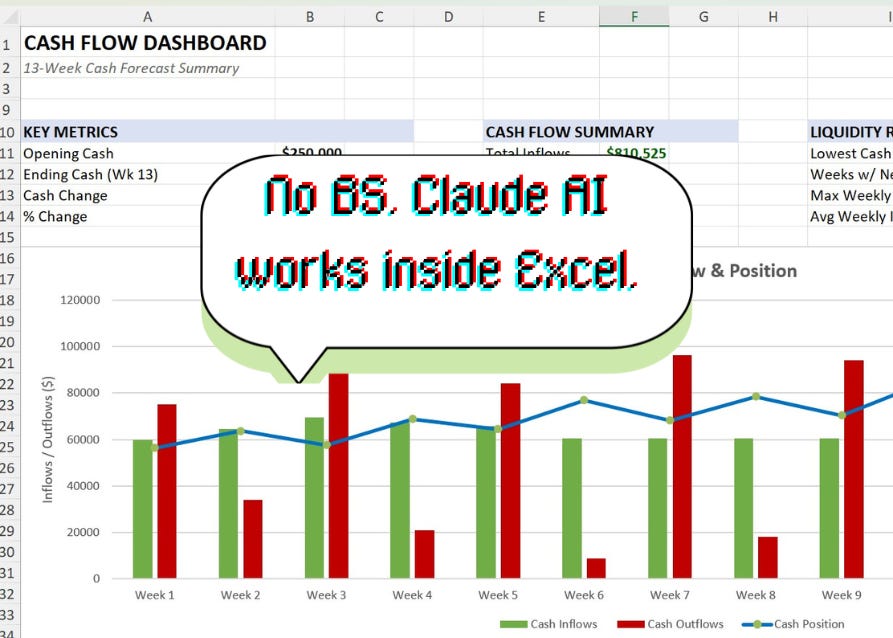Select the 'Cash Inflows' legend entry
Viewport: 893px width, 638px height.
point(548,624)
